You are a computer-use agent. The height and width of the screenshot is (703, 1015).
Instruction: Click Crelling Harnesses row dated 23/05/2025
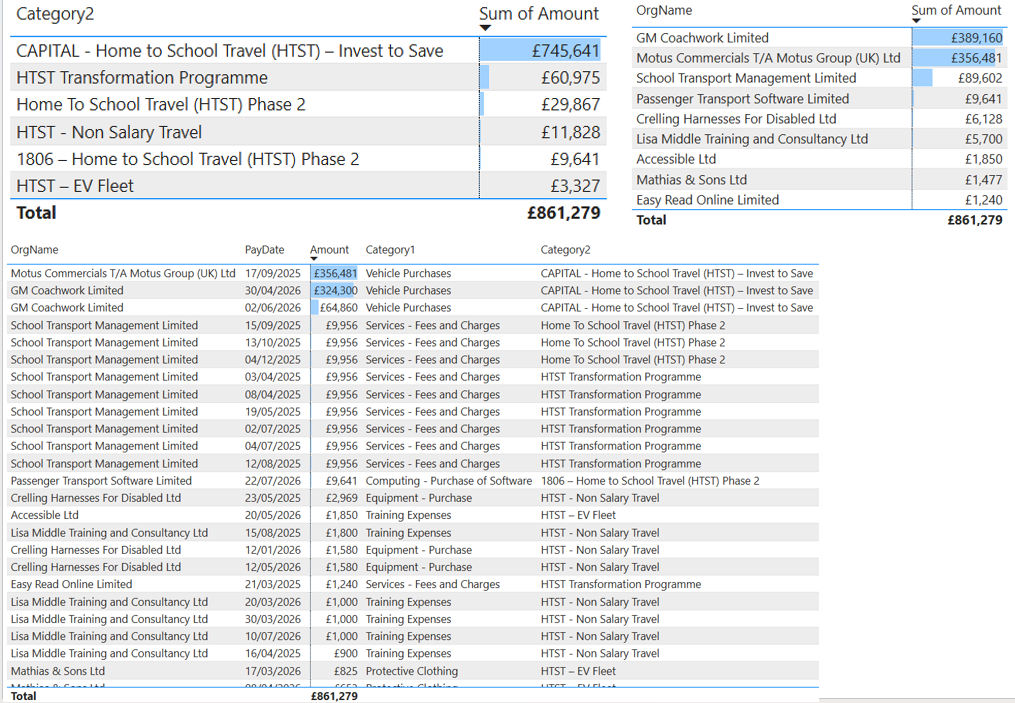(413, 498)
